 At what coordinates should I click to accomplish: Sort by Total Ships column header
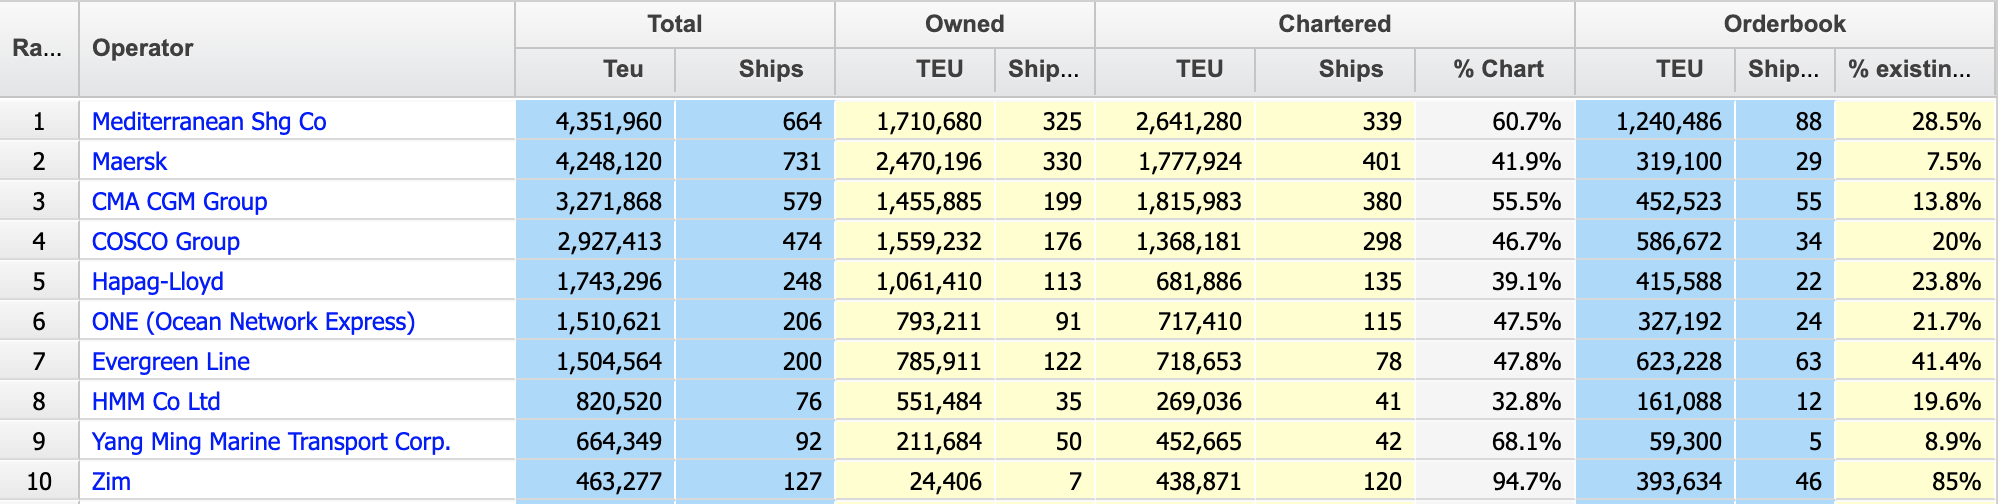pyautogui.click(x=770, y=69)
